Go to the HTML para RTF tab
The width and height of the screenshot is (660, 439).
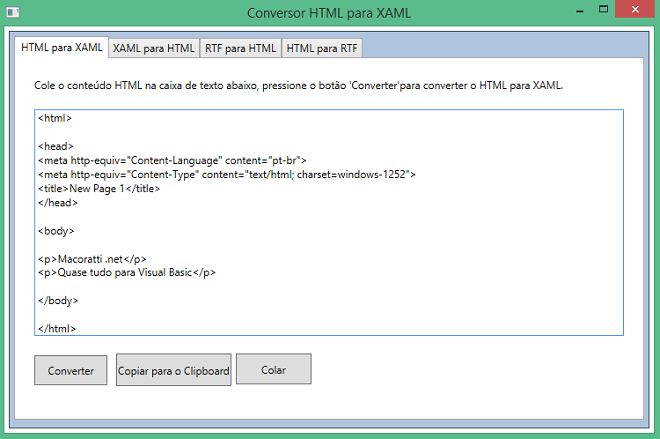(x=323, y=48)
